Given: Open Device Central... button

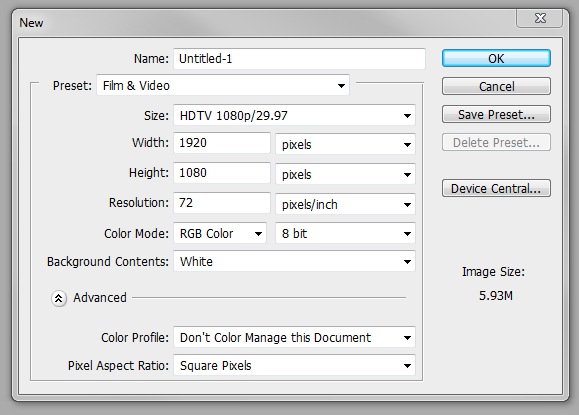Looking at the screenshot, I should (496, 188).
